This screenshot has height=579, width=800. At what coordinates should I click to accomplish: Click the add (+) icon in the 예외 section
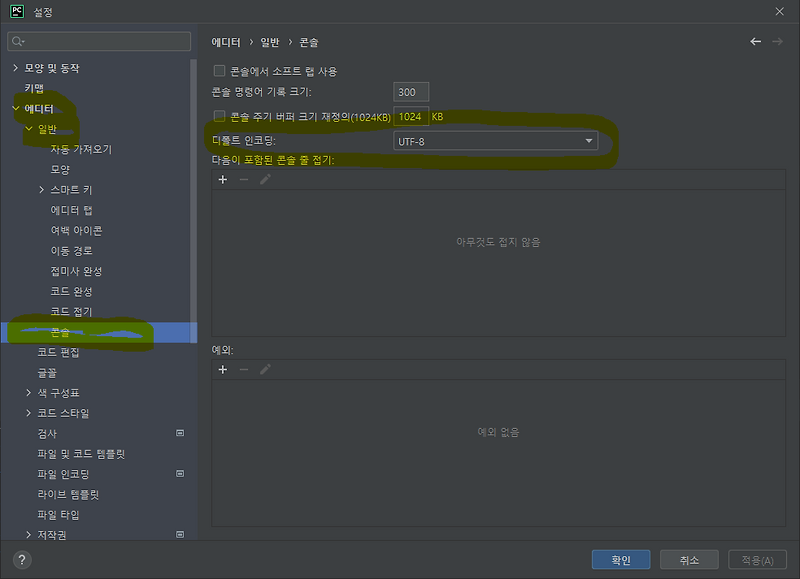[x=222, y=370]
